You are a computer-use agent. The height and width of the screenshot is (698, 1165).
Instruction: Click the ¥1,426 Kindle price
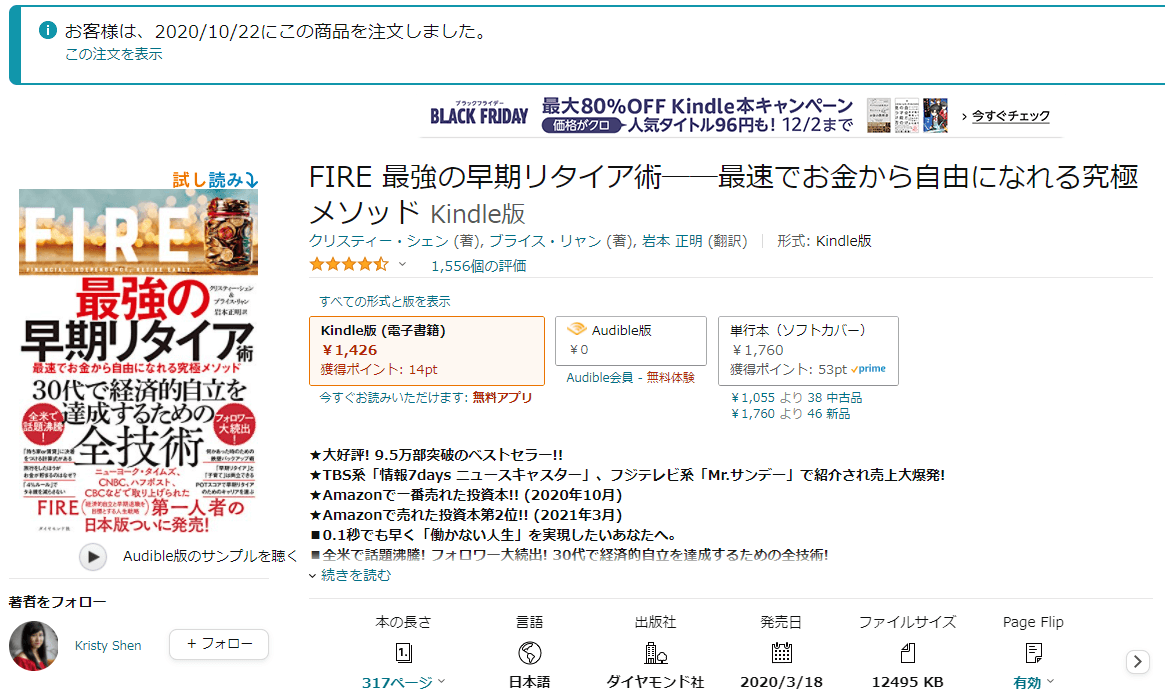349,350
